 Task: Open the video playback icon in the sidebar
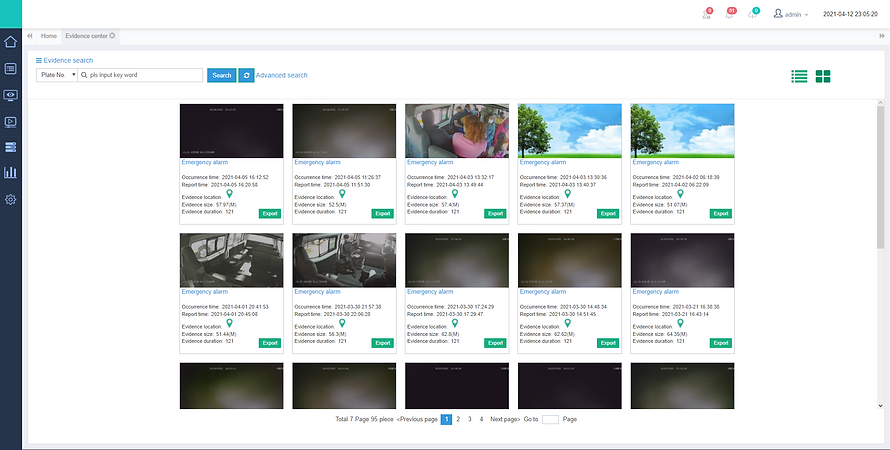pyautogui.click(x=10, y=121)
